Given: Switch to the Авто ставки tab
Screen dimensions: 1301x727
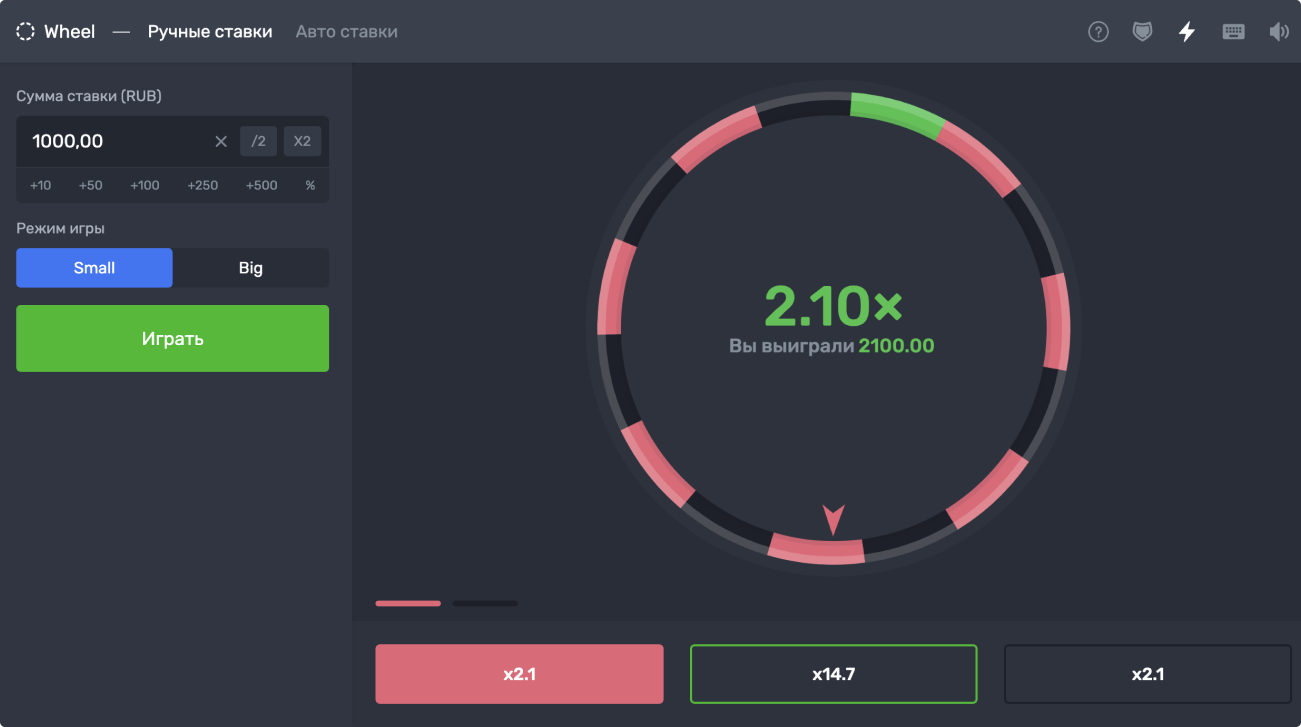Looking at the screenshot, I should (346, 31).
